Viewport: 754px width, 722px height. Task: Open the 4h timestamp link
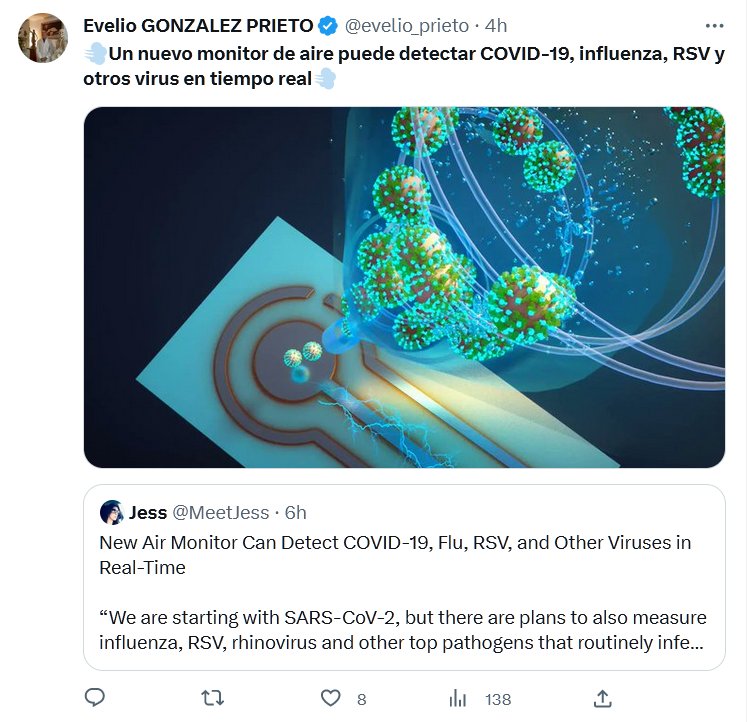tap(496, 26)
